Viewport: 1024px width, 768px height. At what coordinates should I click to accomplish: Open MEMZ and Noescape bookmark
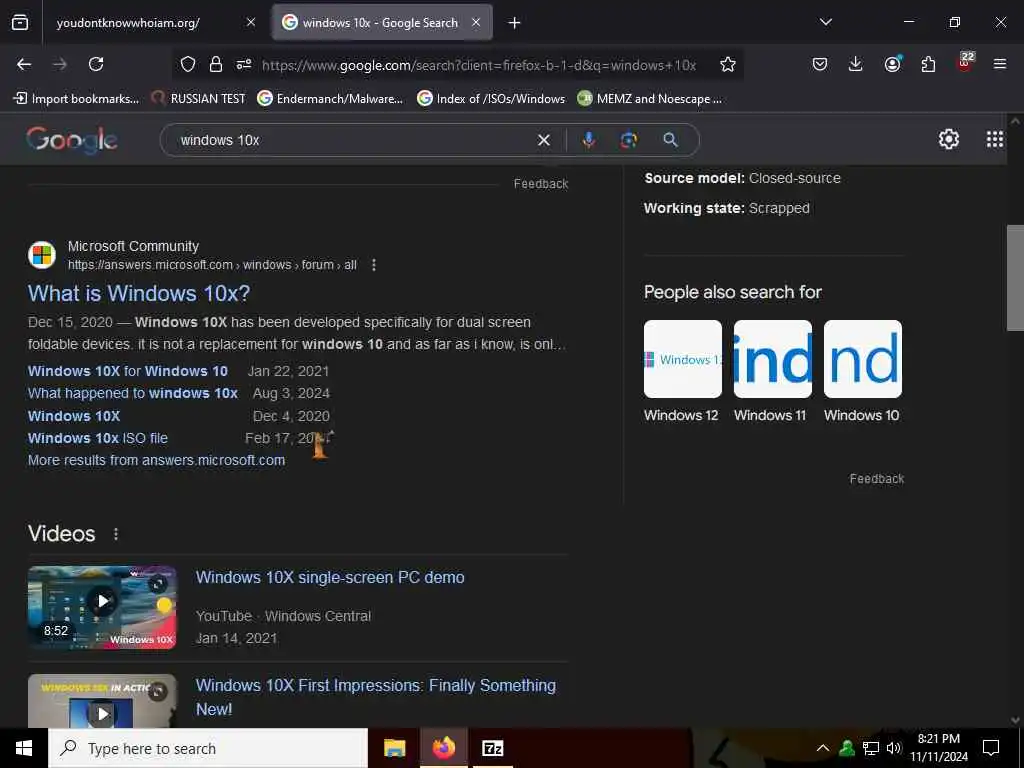[650, 99]
